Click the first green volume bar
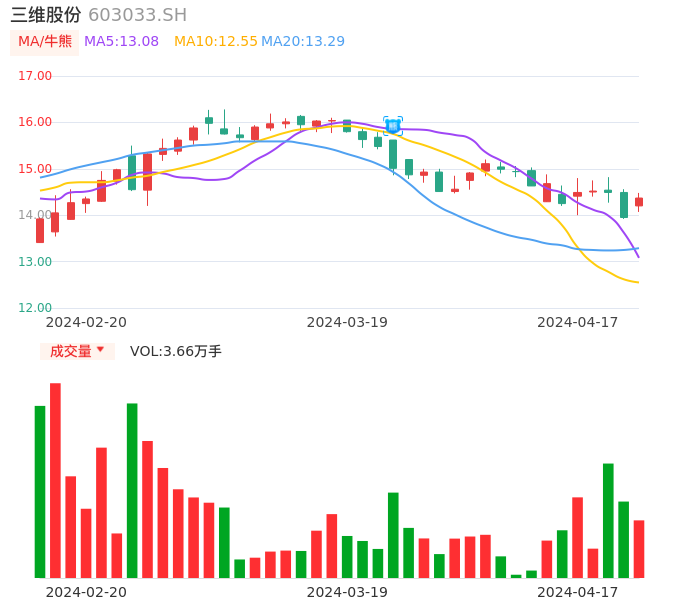Viewport: 686px width, 606px height. pos(40,492)
